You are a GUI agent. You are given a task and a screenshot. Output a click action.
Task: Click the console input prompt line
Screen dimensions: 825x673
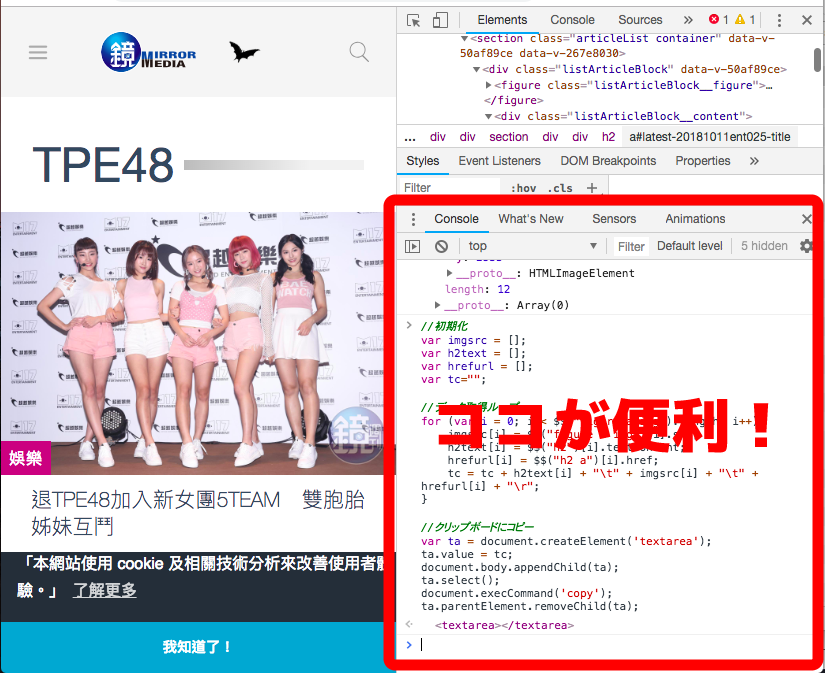(x=605, y=645)
